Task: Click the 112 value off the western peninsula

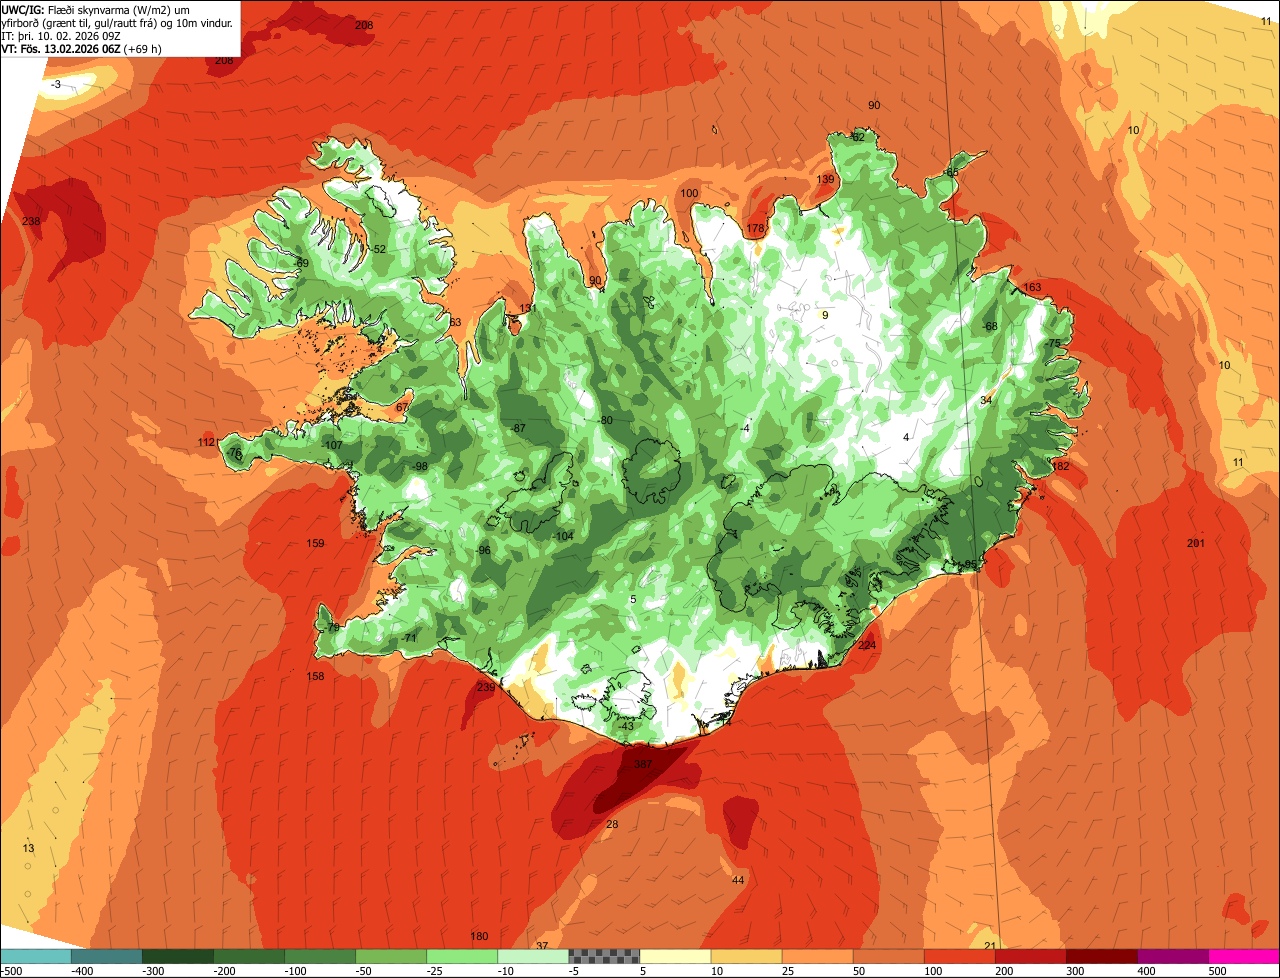Action: click(x=206, y=442)
